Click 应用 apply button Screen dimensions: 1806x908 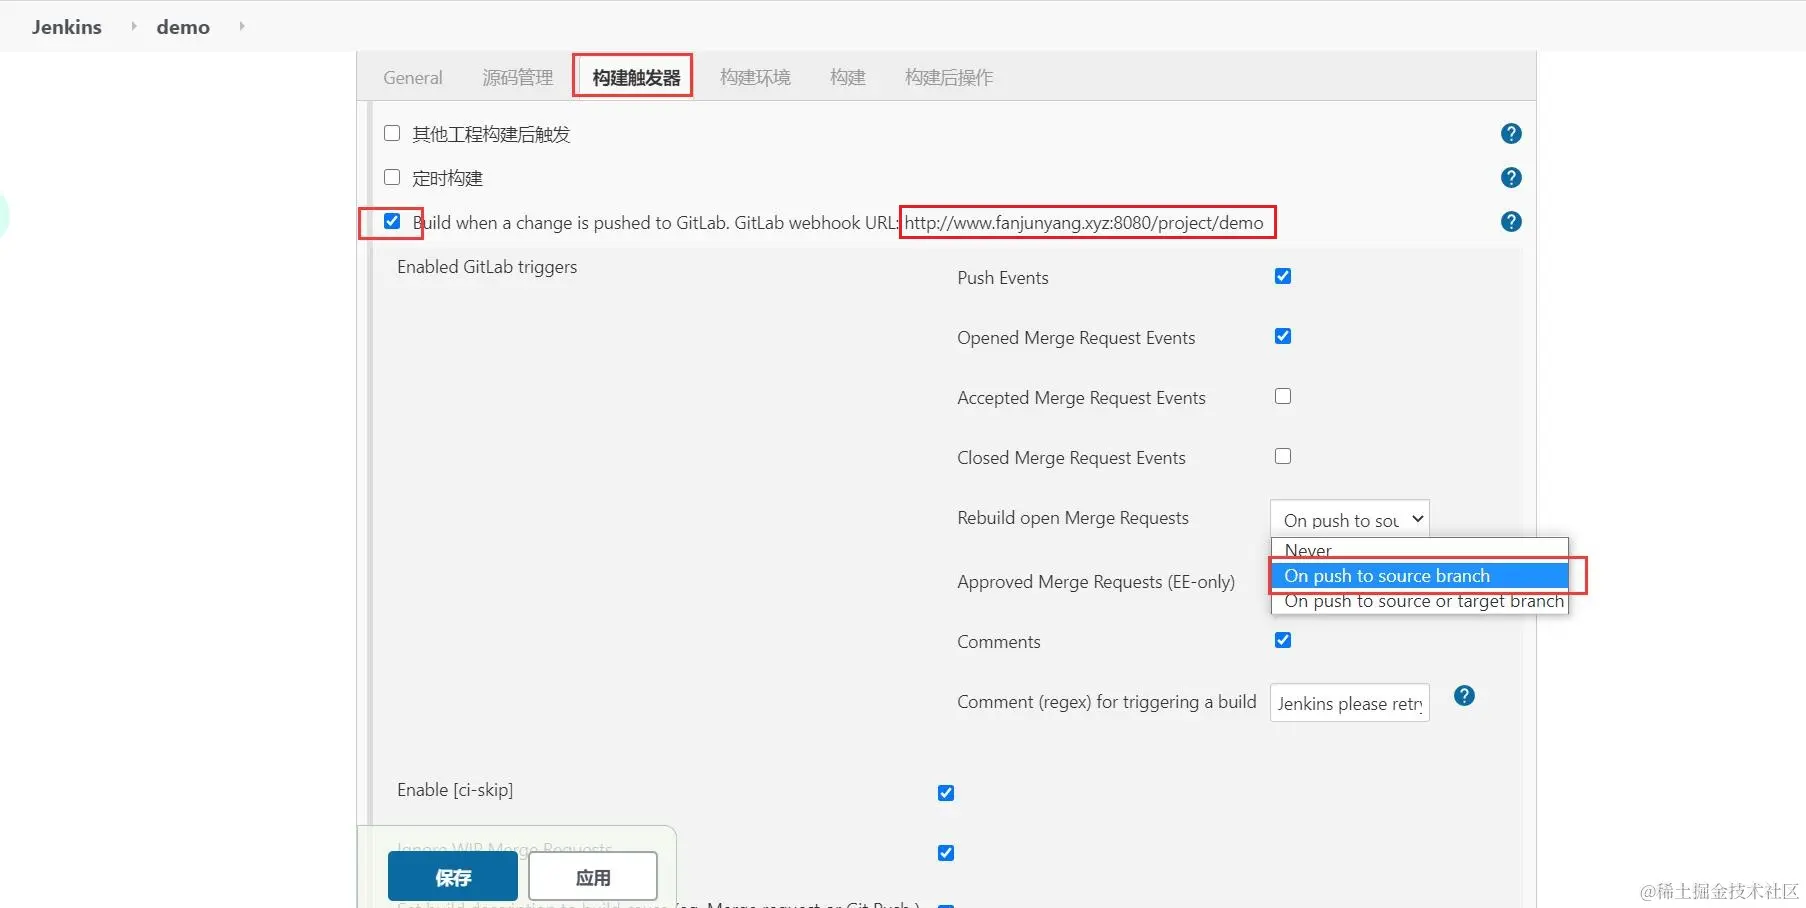coord(593,877)
